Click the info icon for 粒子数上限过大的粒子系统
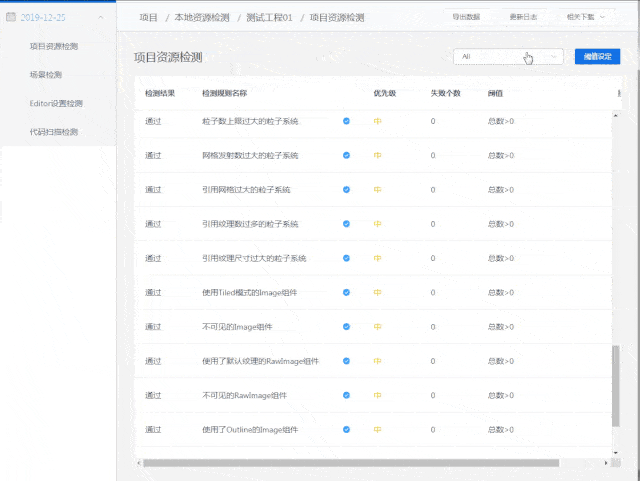The height and width of the screenshot is (481, 640). pyautogui.click(x=346, y=121)
